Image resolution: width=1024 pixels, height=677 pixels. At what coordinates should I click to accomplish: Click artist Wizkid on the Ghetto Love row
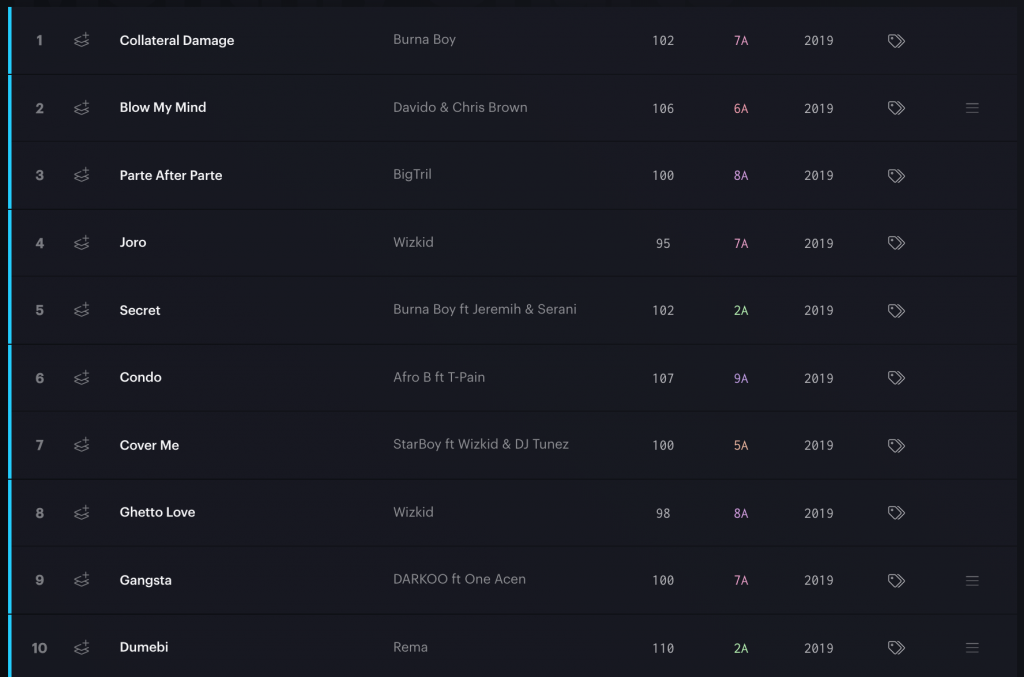413,512
